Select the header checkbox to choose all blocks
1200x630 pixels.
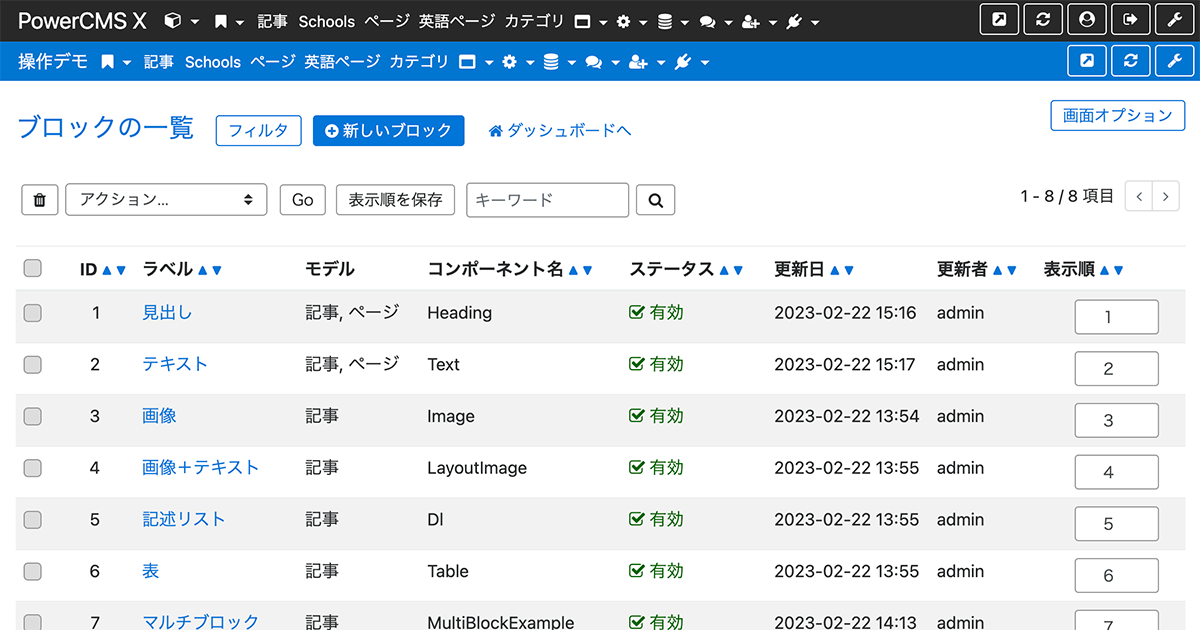pyautogui.click(x=32, y=267)
